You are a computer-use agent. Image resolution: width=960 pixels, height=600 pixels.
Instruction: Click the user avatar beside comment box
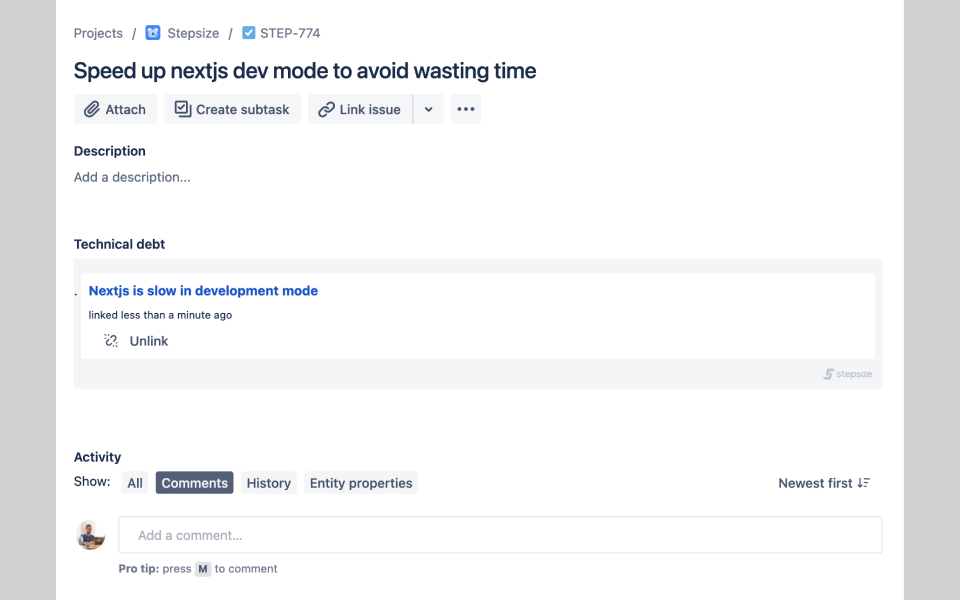coord(91,535)
